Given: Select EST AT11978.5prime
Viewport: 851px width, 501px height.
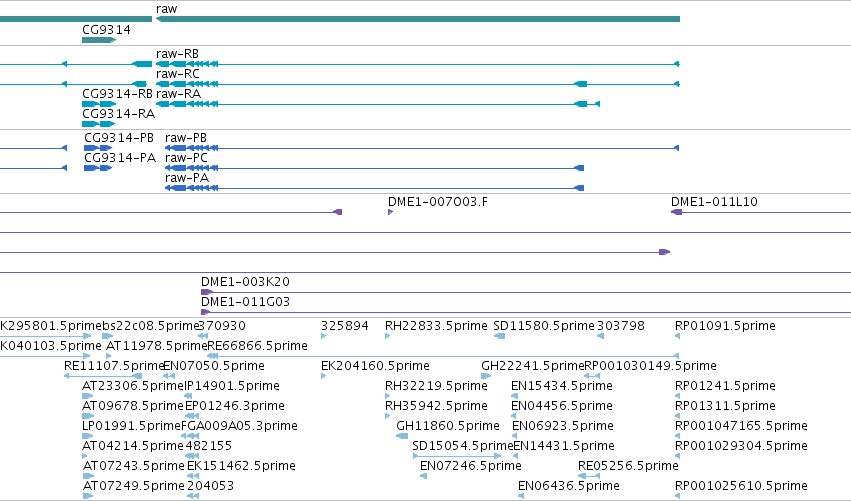Looking at the screenshot, I should (156, 346).
